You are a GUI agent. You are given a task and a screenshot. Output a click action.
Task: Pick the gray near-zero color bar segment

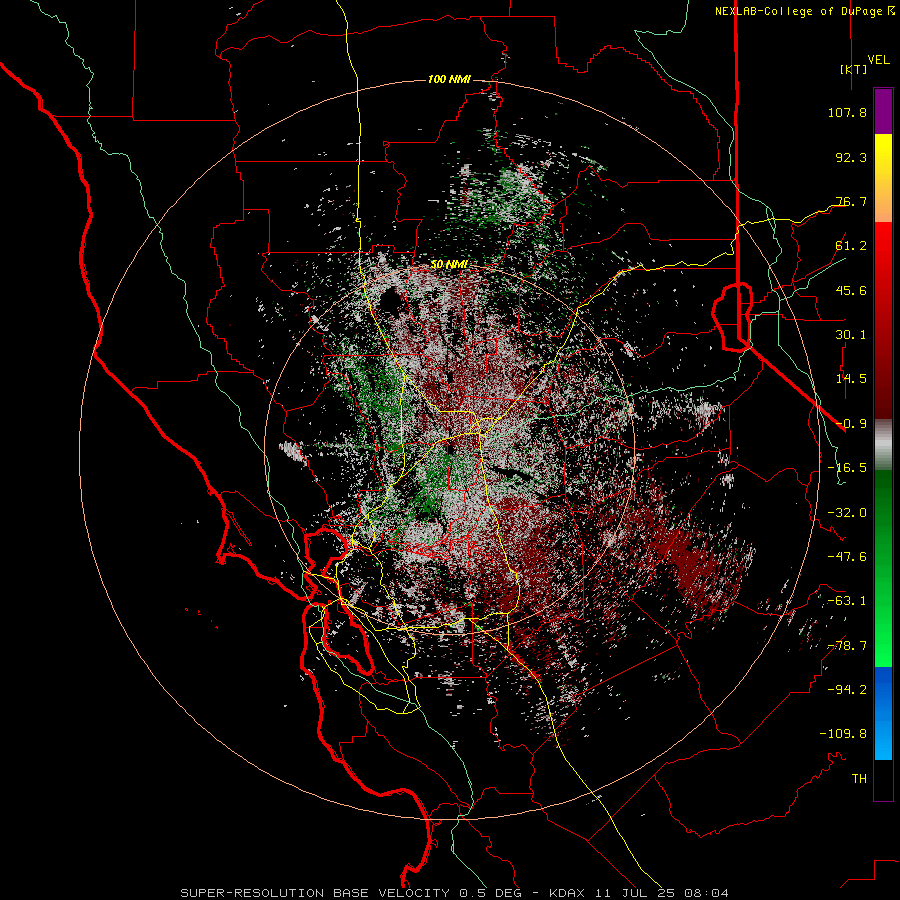(x=883, y=445)
